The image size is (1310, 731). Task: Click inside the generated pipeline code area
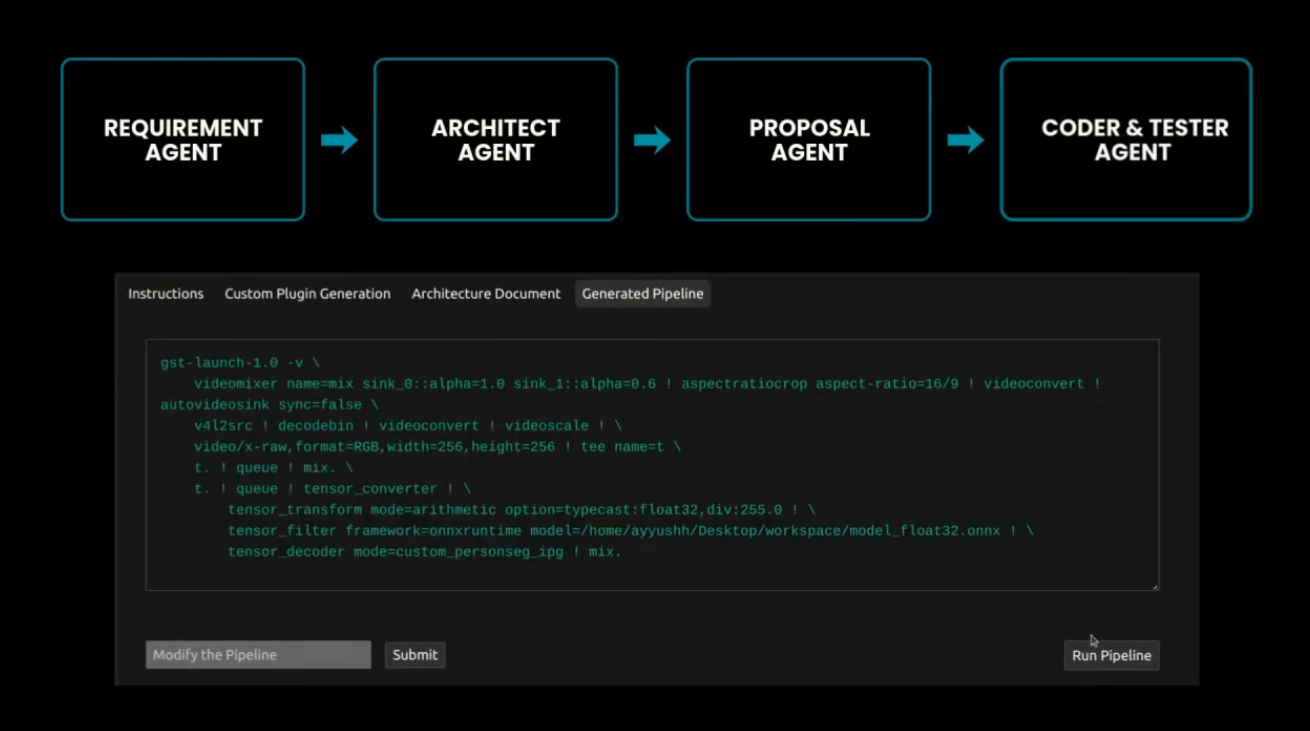point(652,465)
